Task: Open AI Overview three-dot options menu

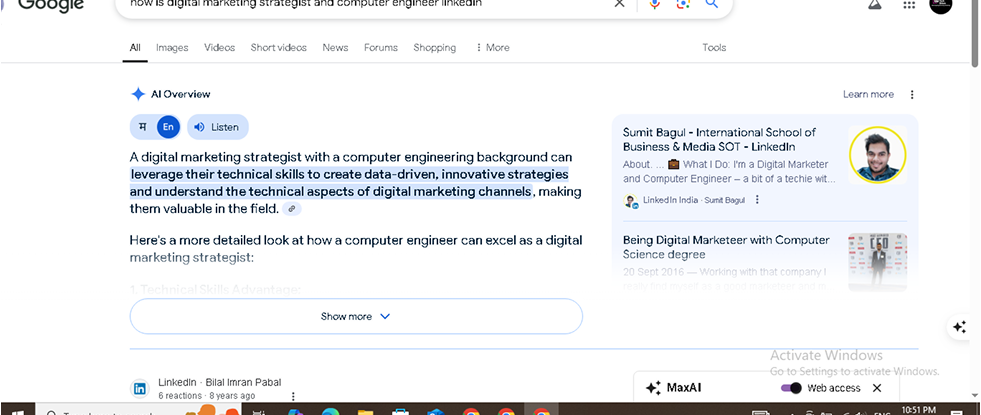Action: tap(912, 95)
